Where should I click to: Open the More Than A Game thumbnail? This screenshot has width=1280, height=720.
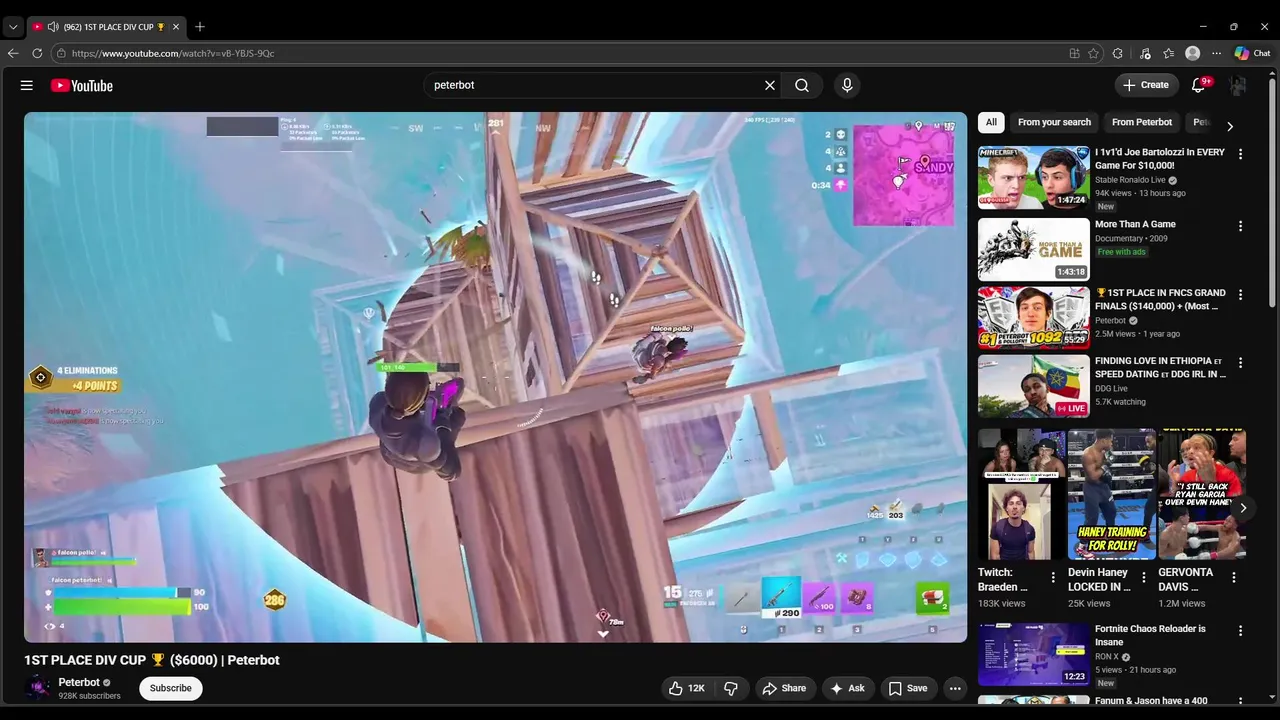(x=1034, y=249)
